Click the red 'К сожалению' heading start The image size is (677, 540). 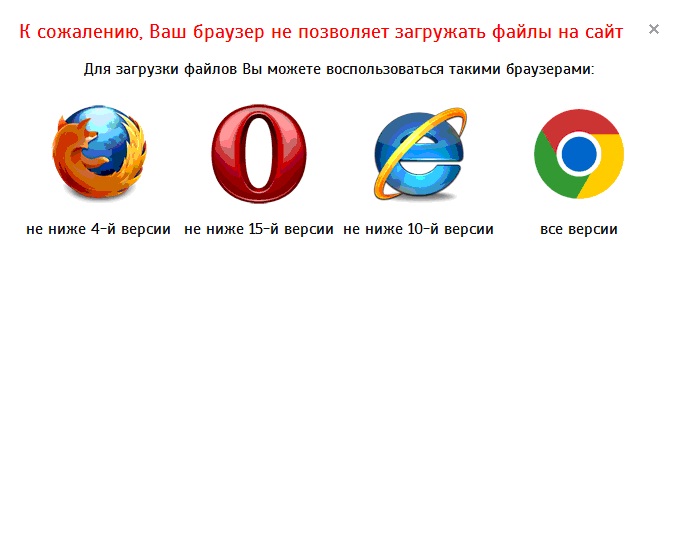pos(81,32)
